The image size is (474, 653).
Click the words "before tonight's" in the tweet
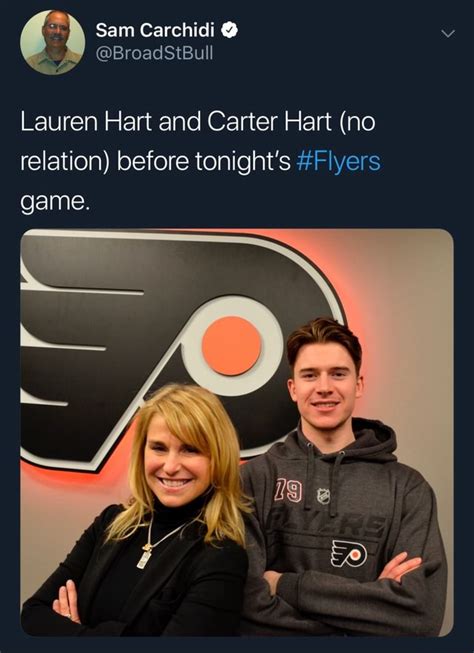pyautogui.click(x=203, y=162)
